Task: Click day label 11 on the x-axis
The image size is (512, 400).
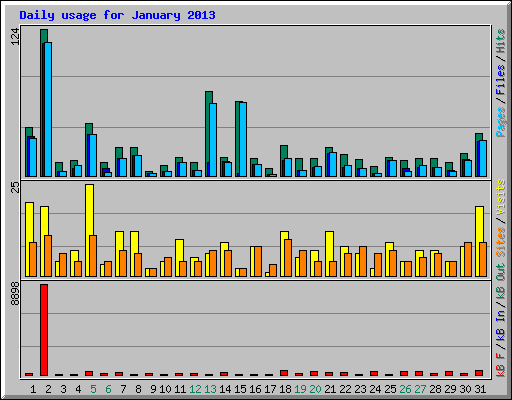Action: coord(180,389)
